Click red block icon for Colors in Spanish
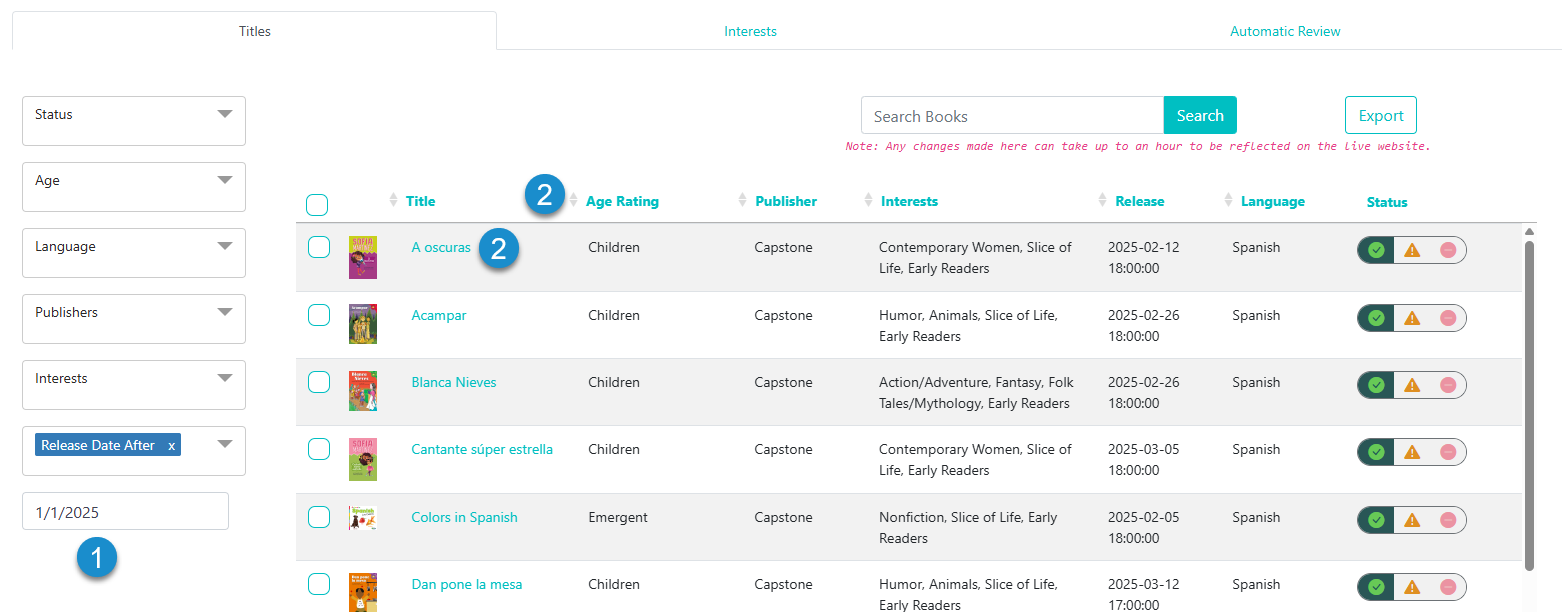 1447,520
